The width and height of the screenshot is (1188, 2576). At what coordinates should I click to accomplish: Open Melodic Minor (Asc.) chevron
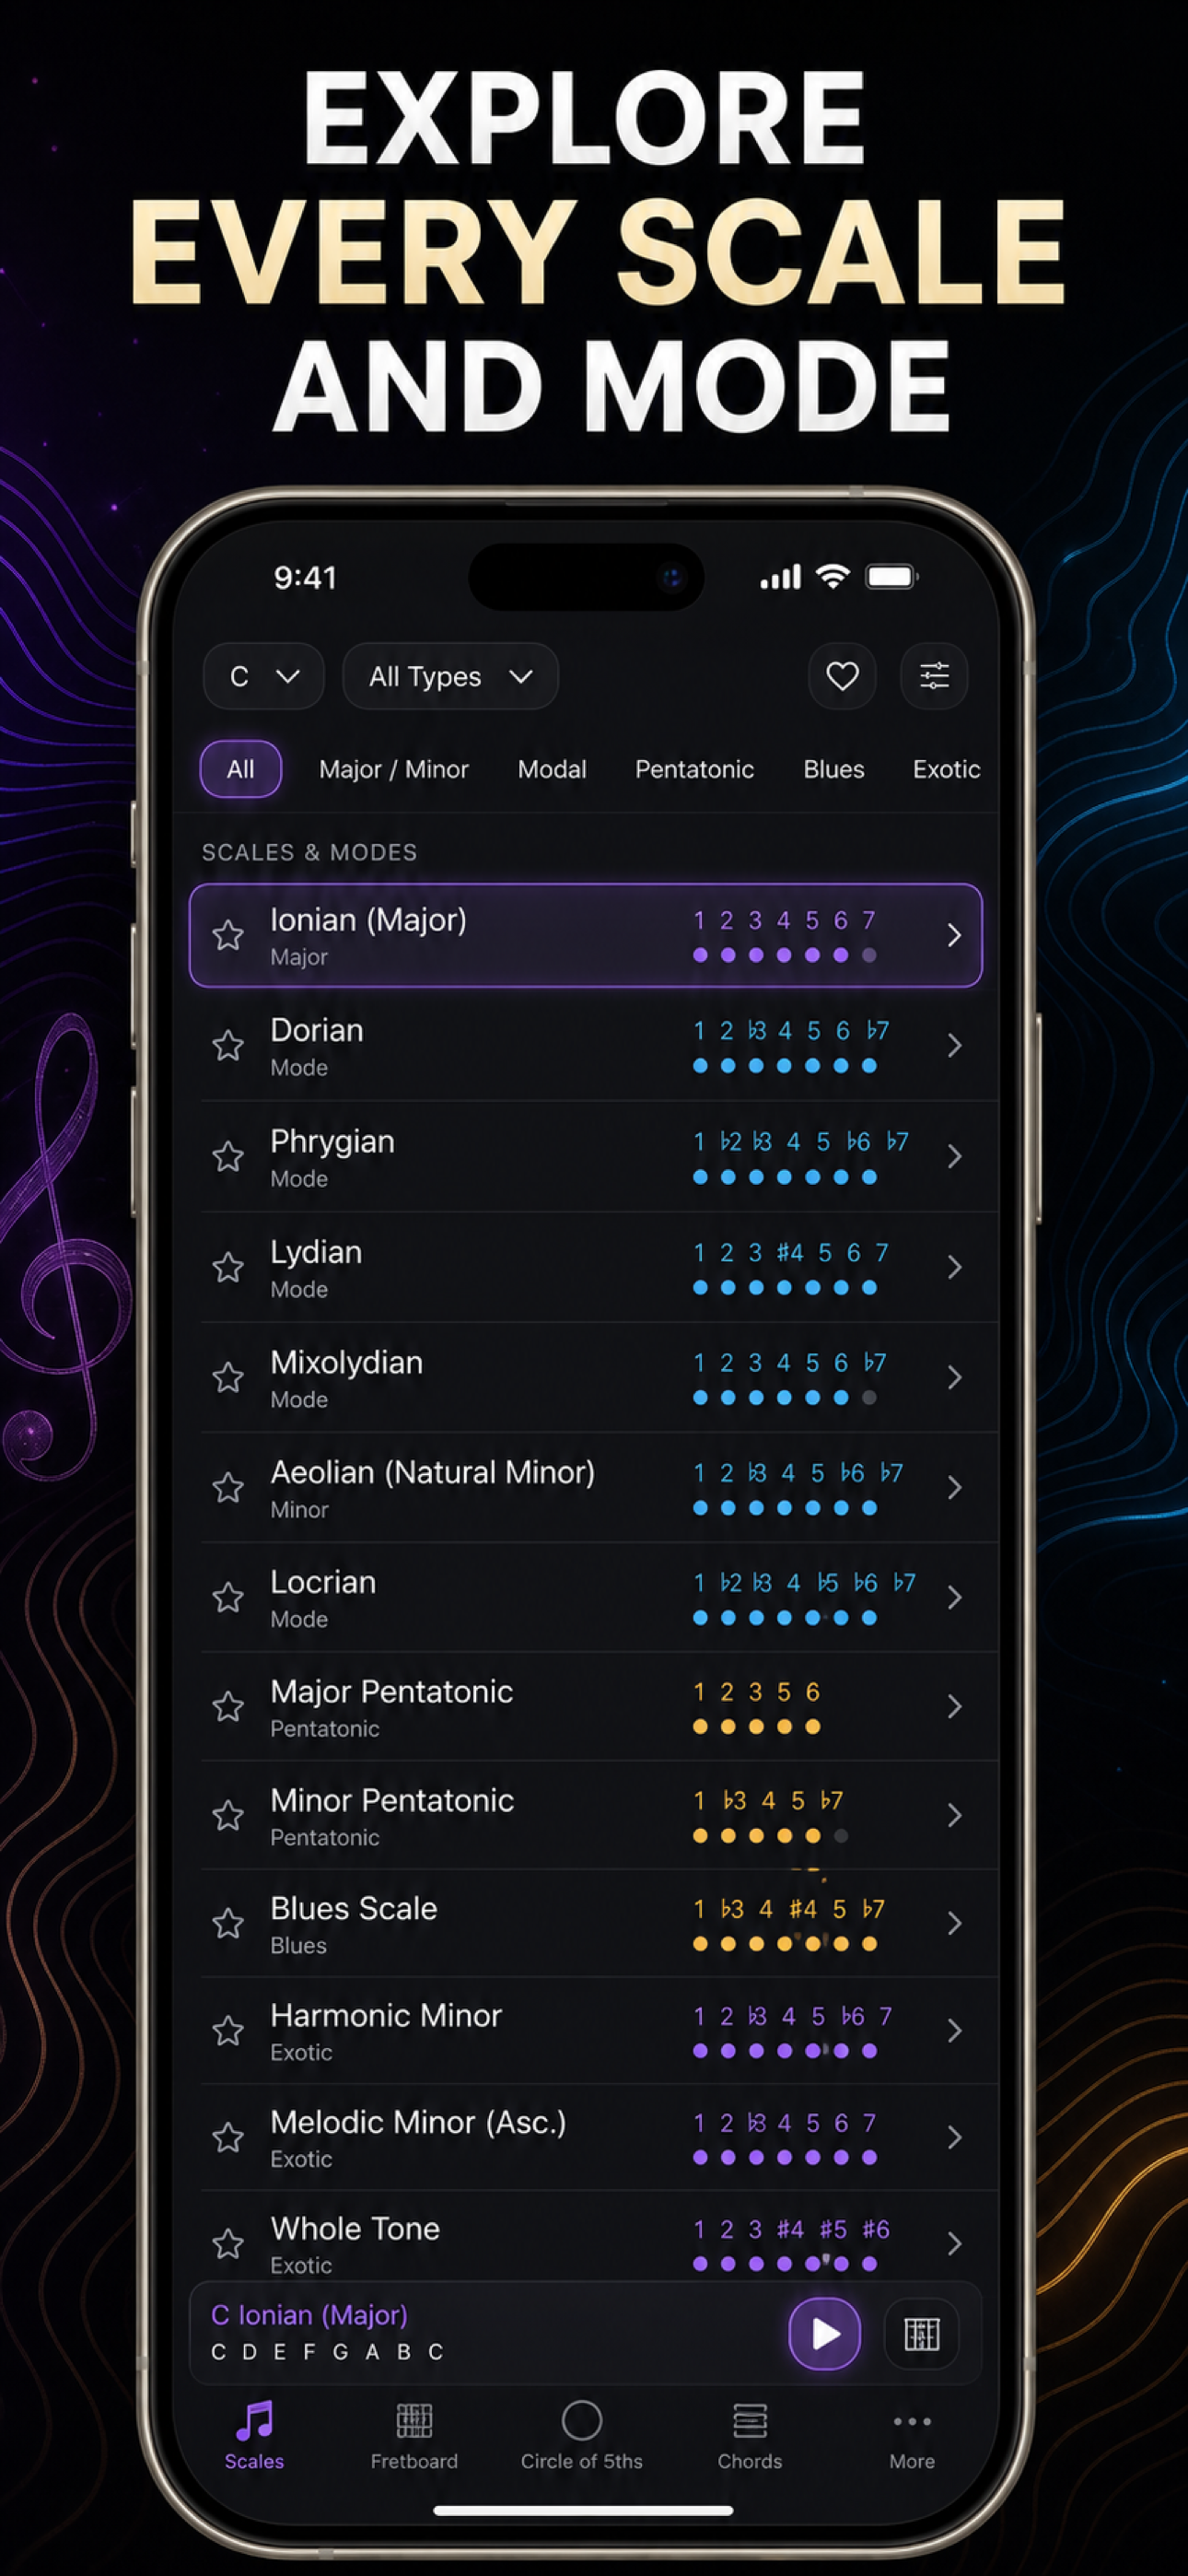[x=954, y=2138]
